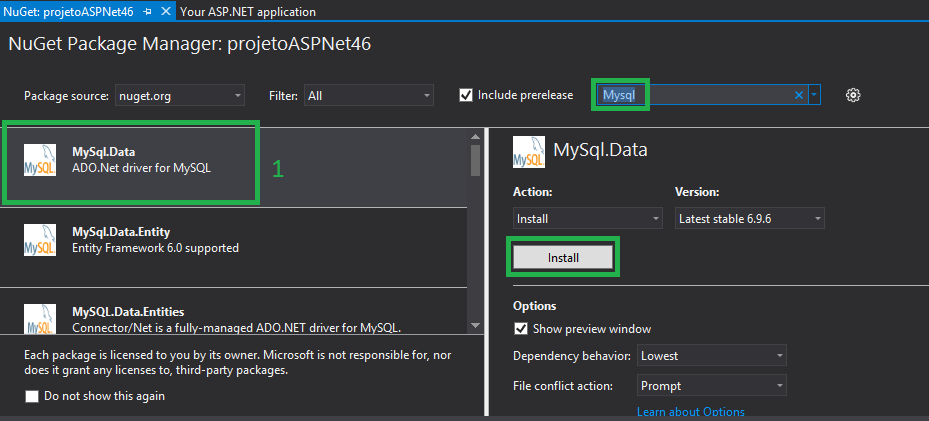Click the NuGet Package Manager page title
Screen dimensions: 929x421
point(190,44)
